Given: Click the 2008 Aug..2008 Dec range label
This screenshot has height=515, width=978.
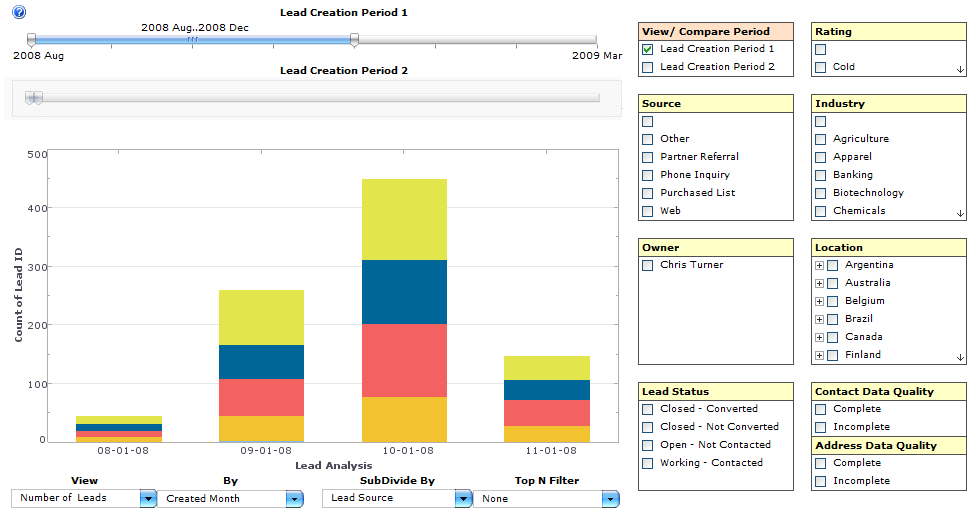Looking at the screenshot, I should click(x=195, y=27).
